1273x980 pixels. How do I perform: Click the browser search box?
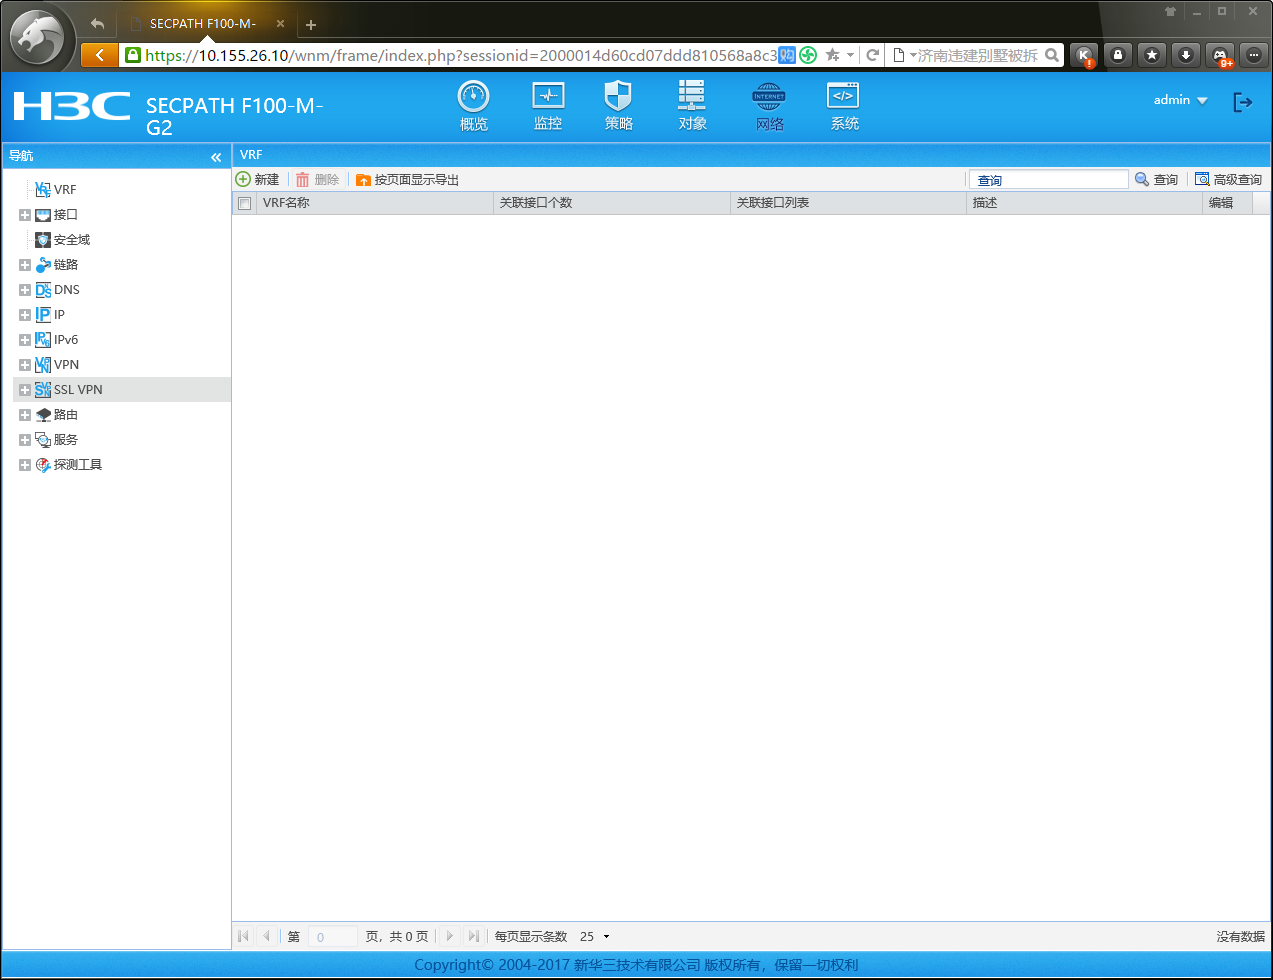(977, 55)
